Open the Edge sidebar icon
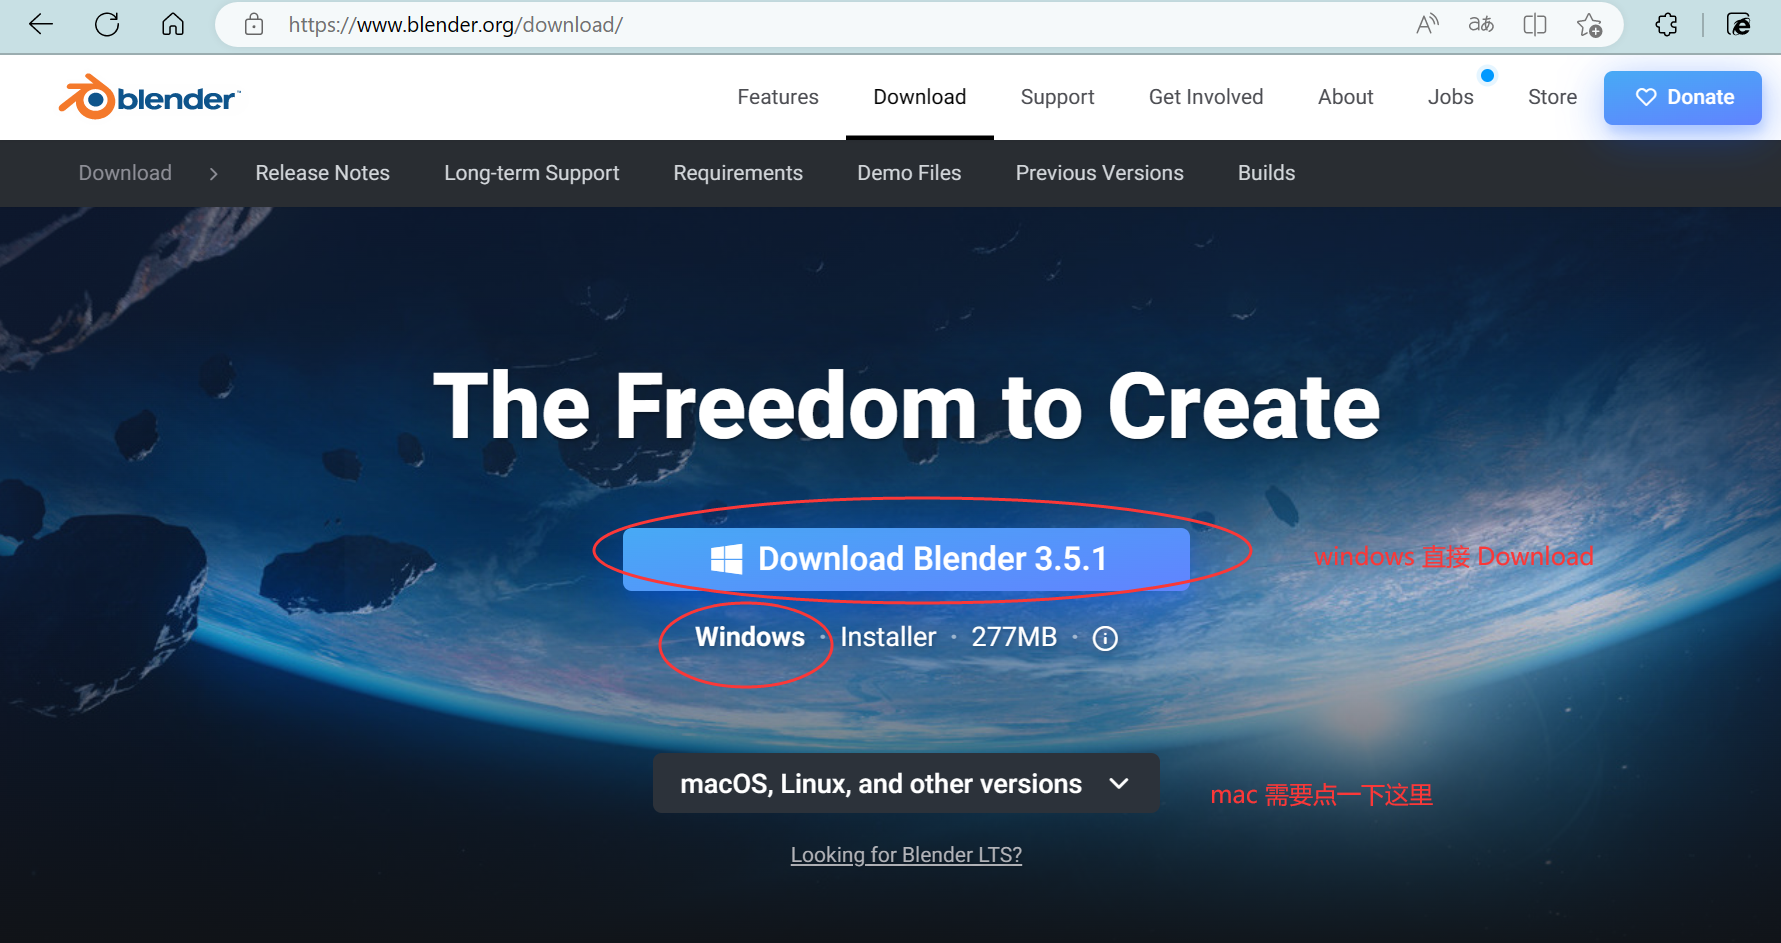Image resolution: width=1781 pixels, height=943 pixels. (1739, 24)
